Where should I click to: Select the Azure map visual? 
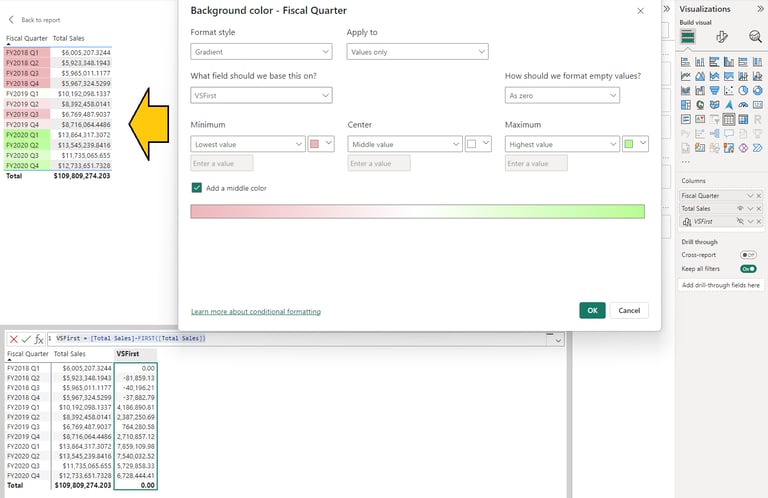pos(729,105)
